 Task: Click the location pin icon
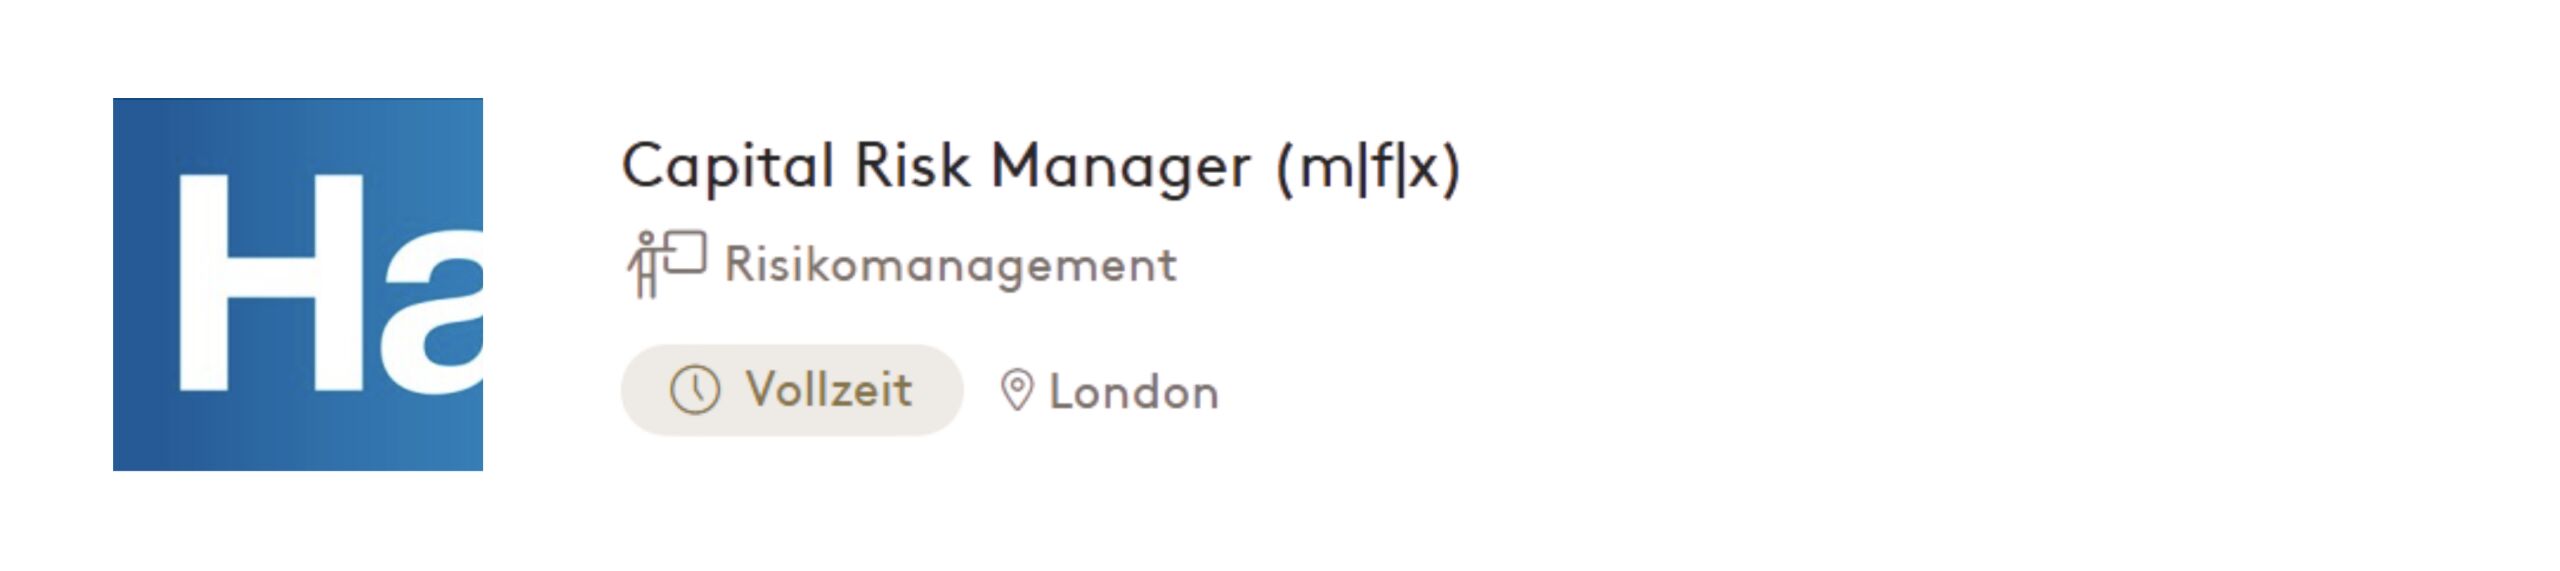pos(1016,391)
